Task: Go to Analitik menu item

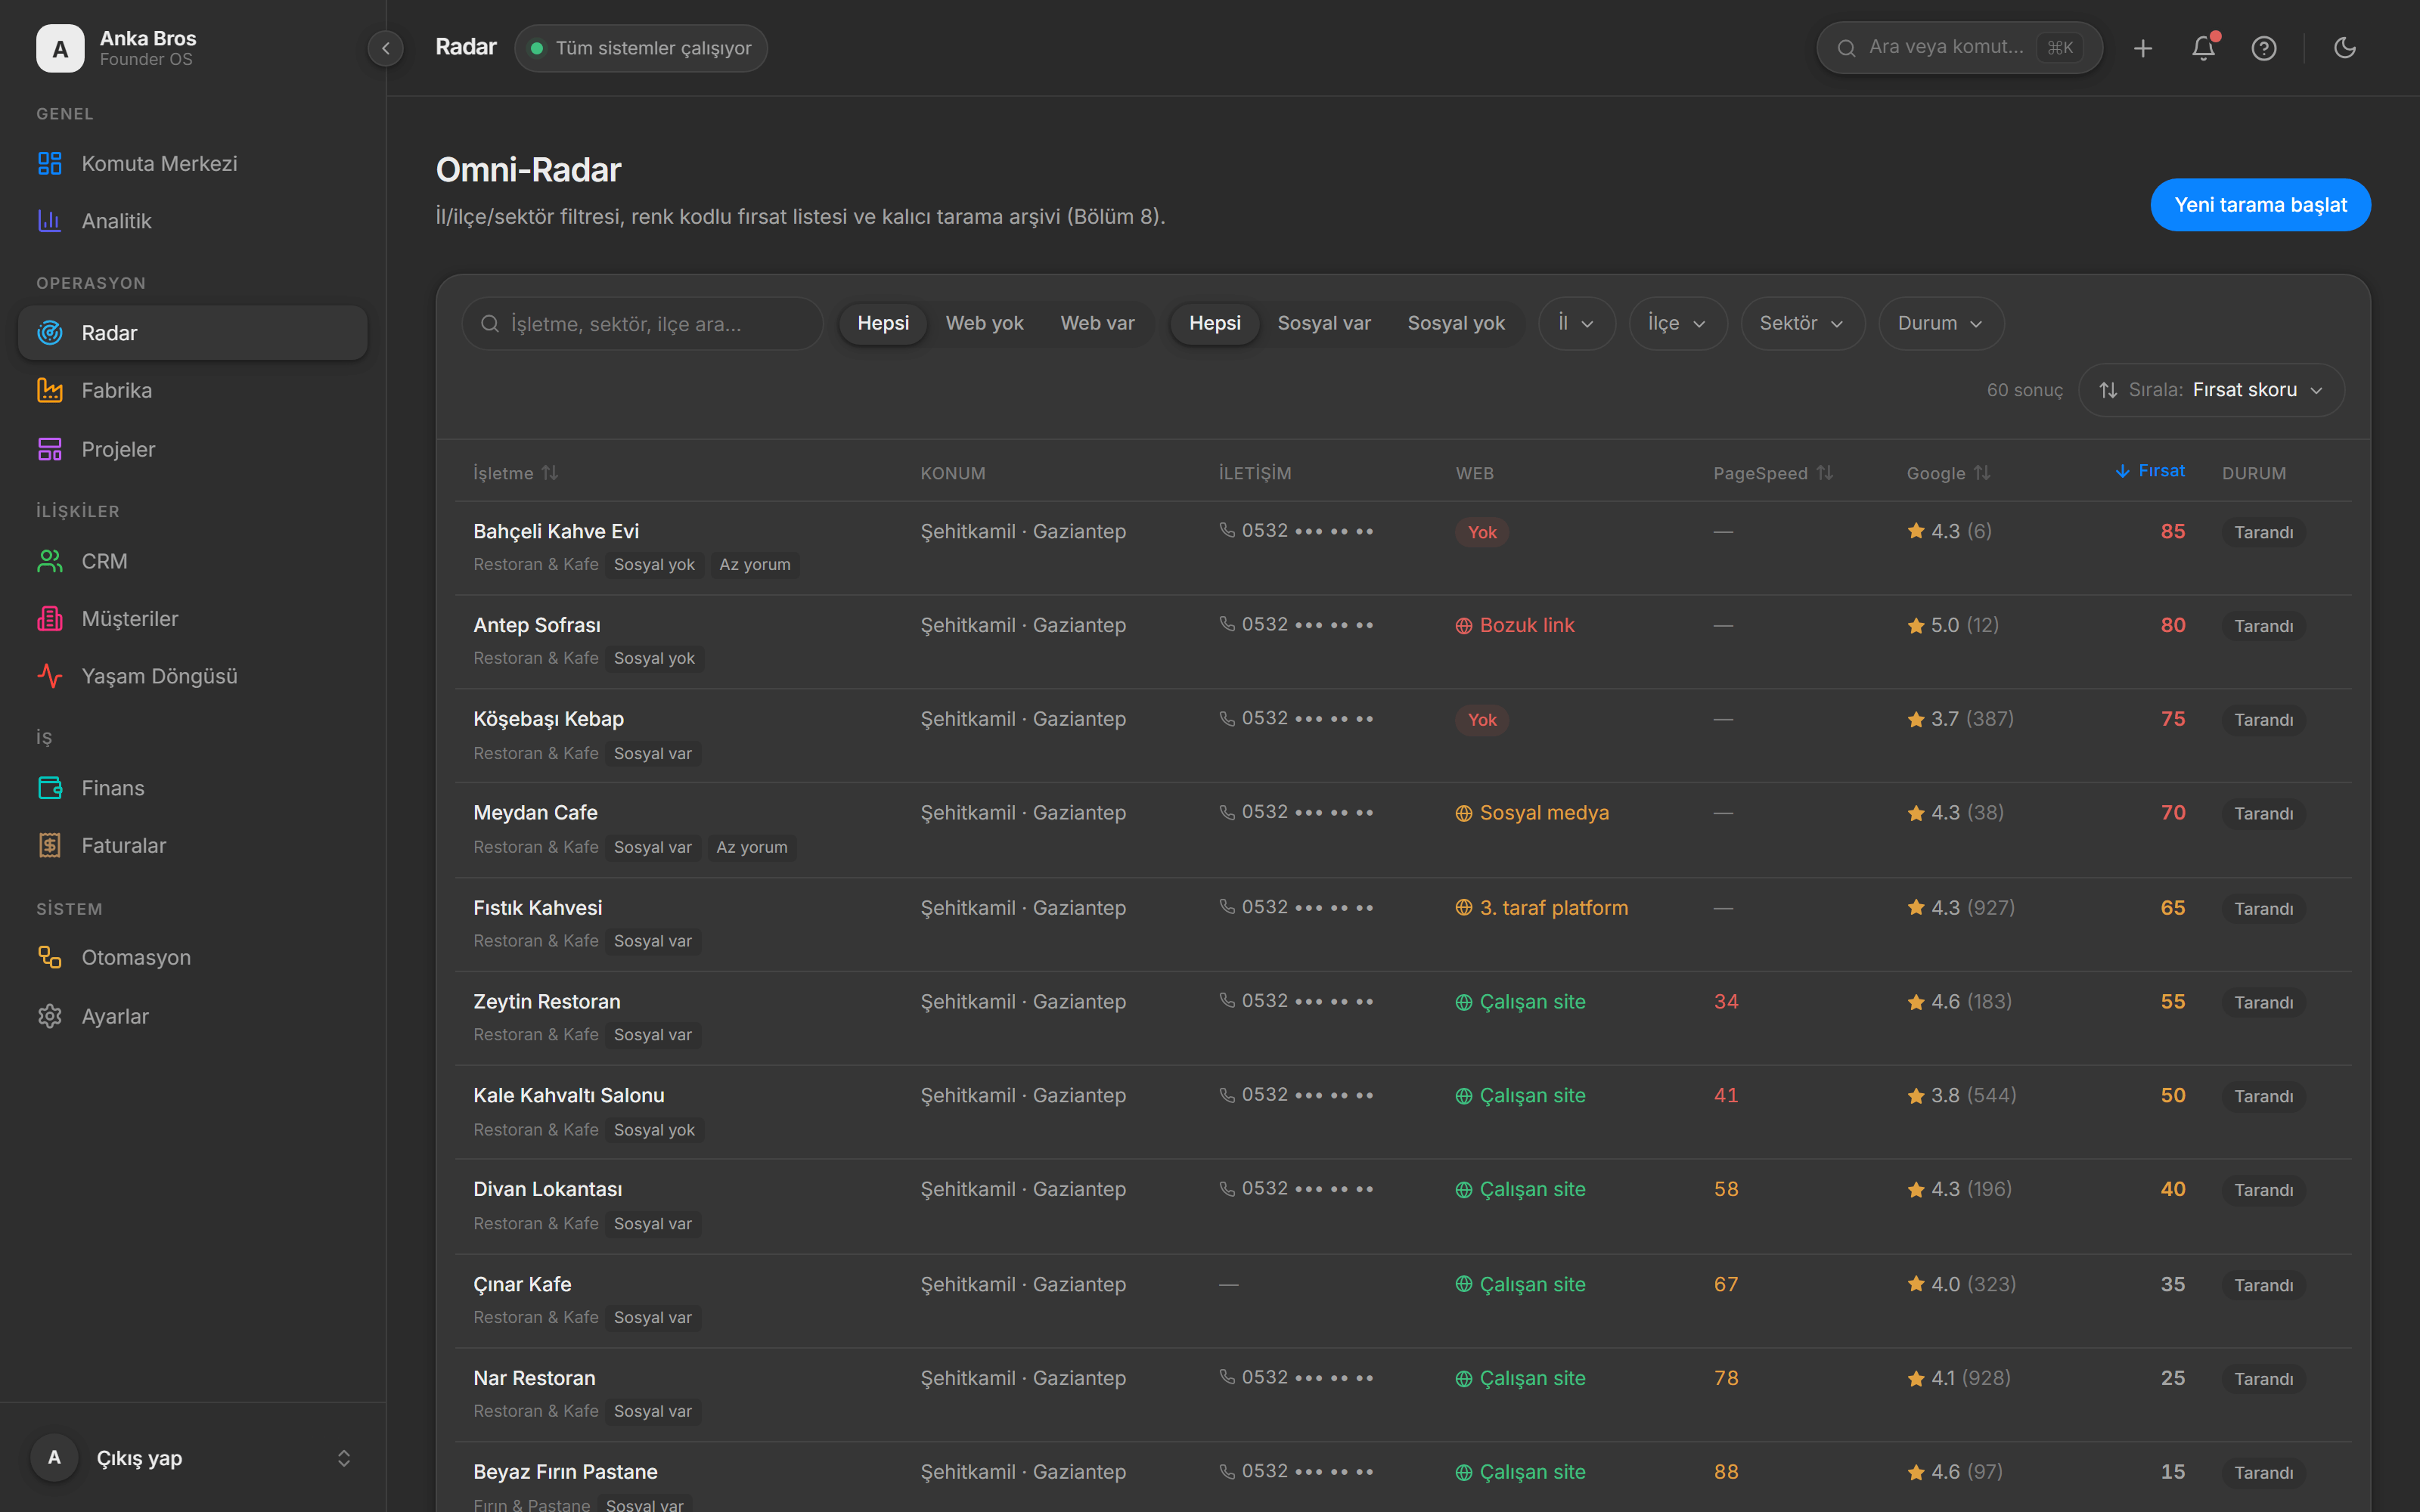Action: tap(192, 221)
